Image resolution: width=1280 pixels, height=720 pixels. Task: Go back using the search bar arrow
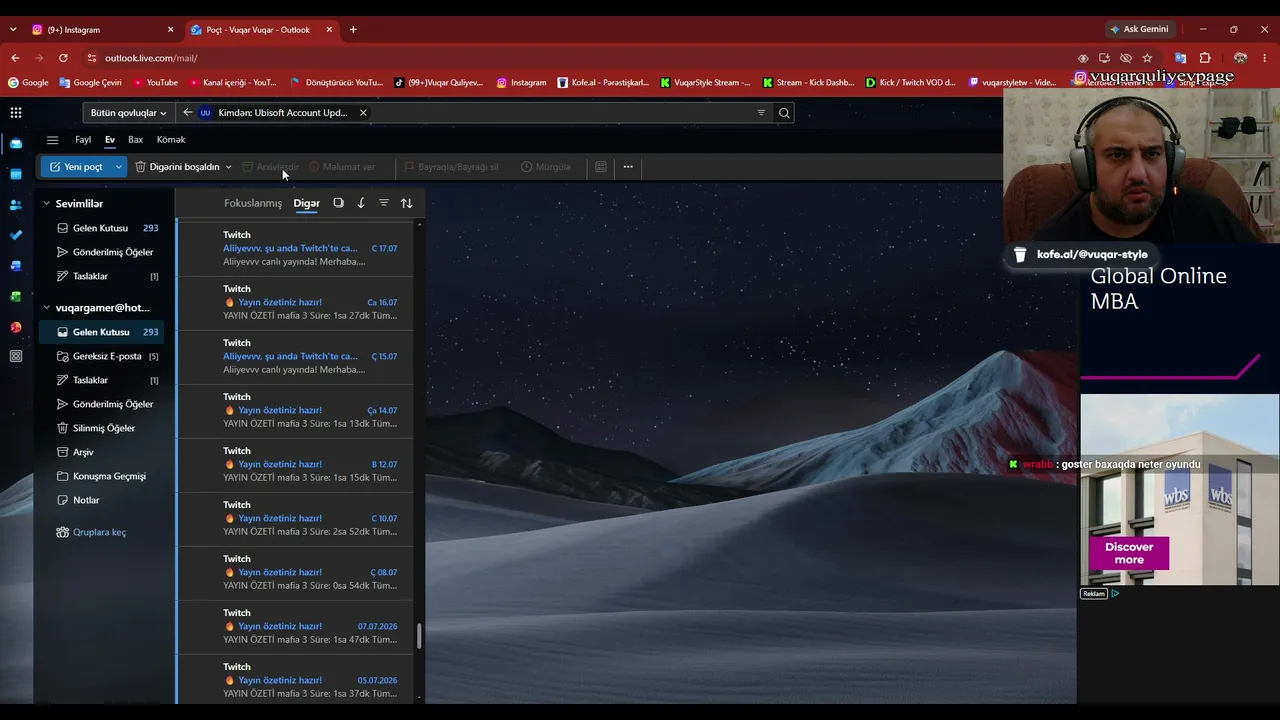(187, 113)
